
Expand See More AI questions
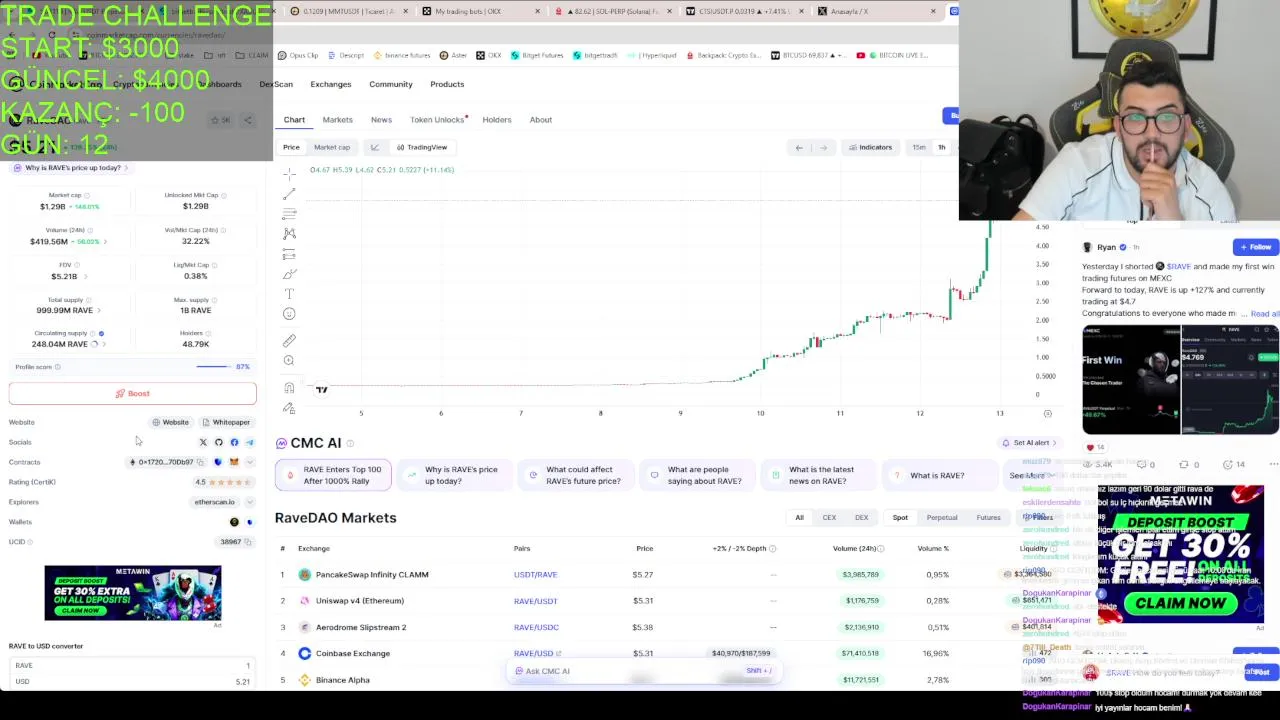1032,475
